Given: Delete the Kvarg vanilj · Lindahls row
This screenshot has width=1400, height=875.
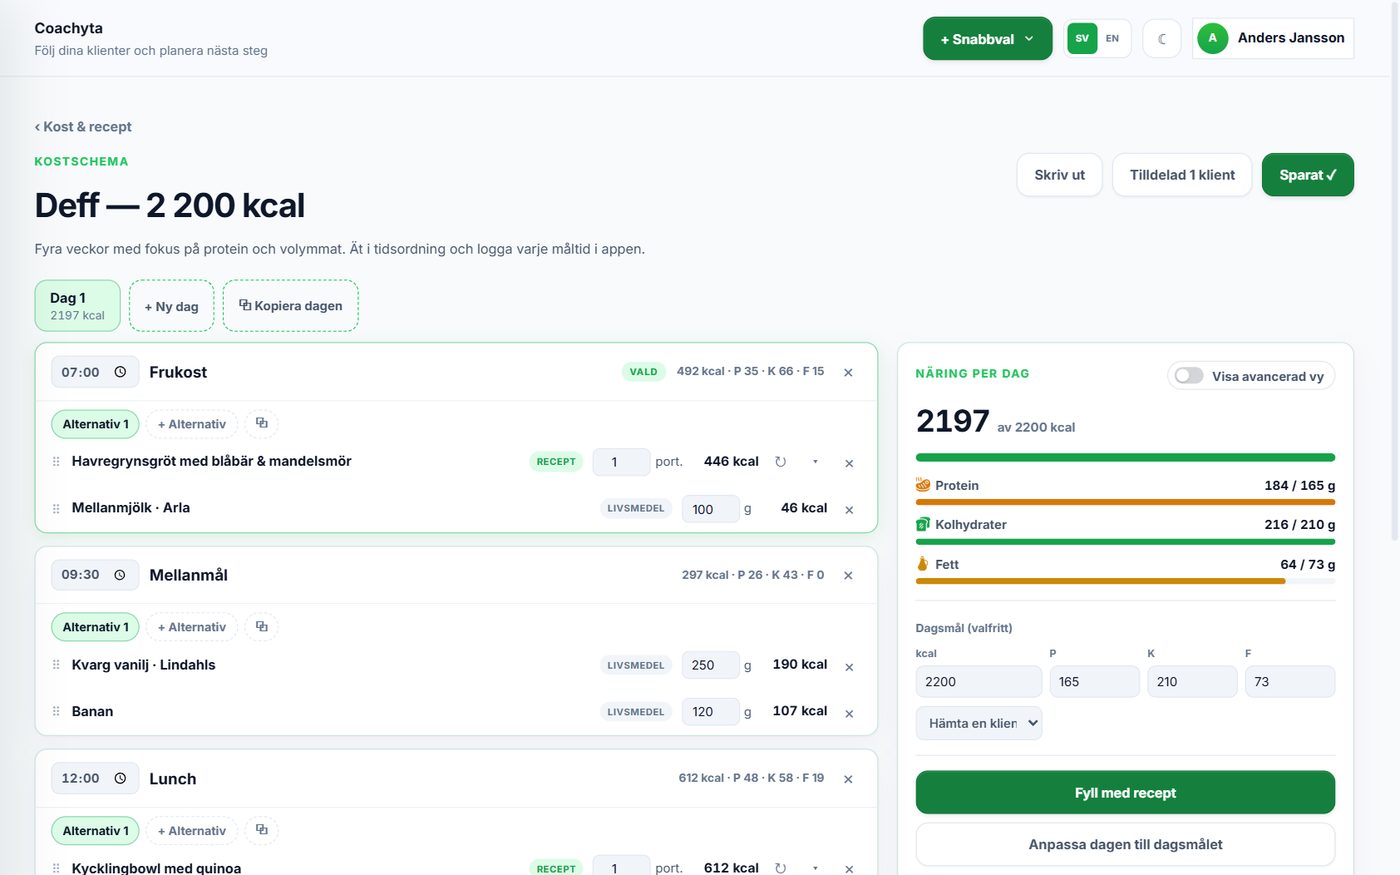Looking at the screenshot, I should click(x=849, y=667).
